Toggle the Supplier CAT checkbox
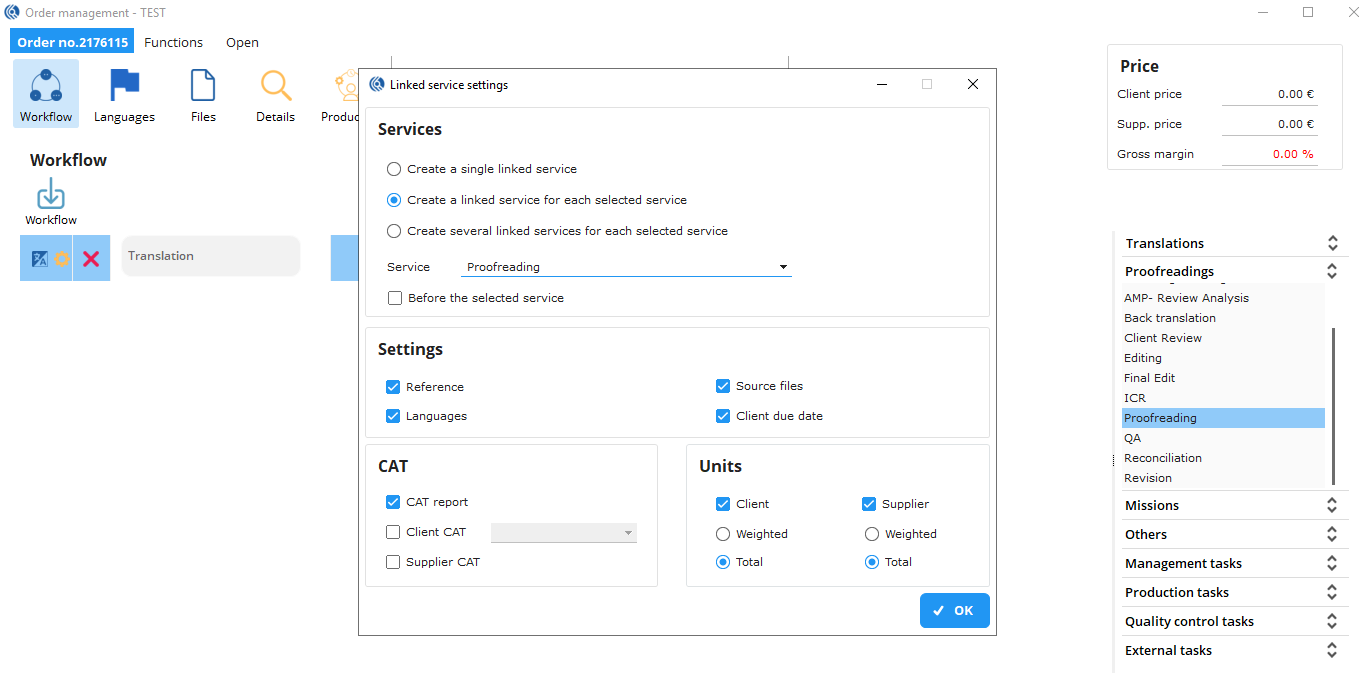 coord(394,562)
